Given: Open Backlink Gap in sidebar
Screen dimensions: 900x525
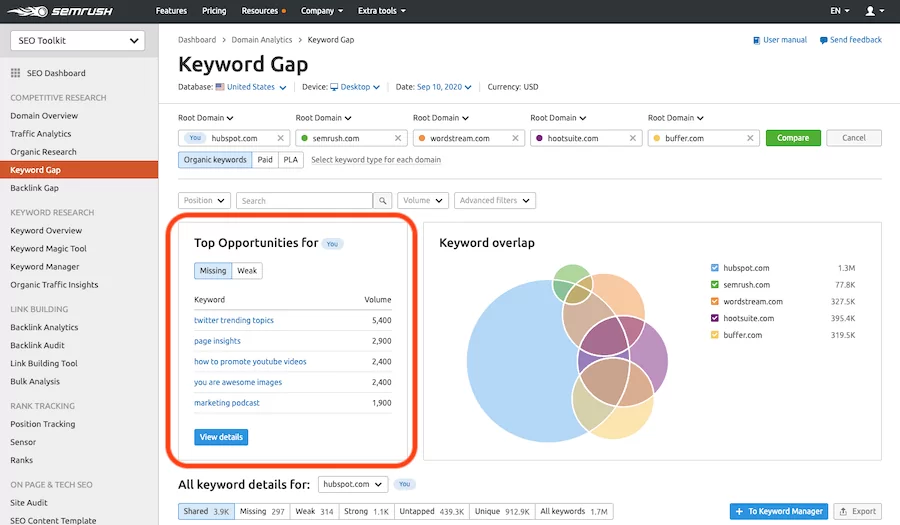Looking at the screenshot, I should tap(34, 188).
